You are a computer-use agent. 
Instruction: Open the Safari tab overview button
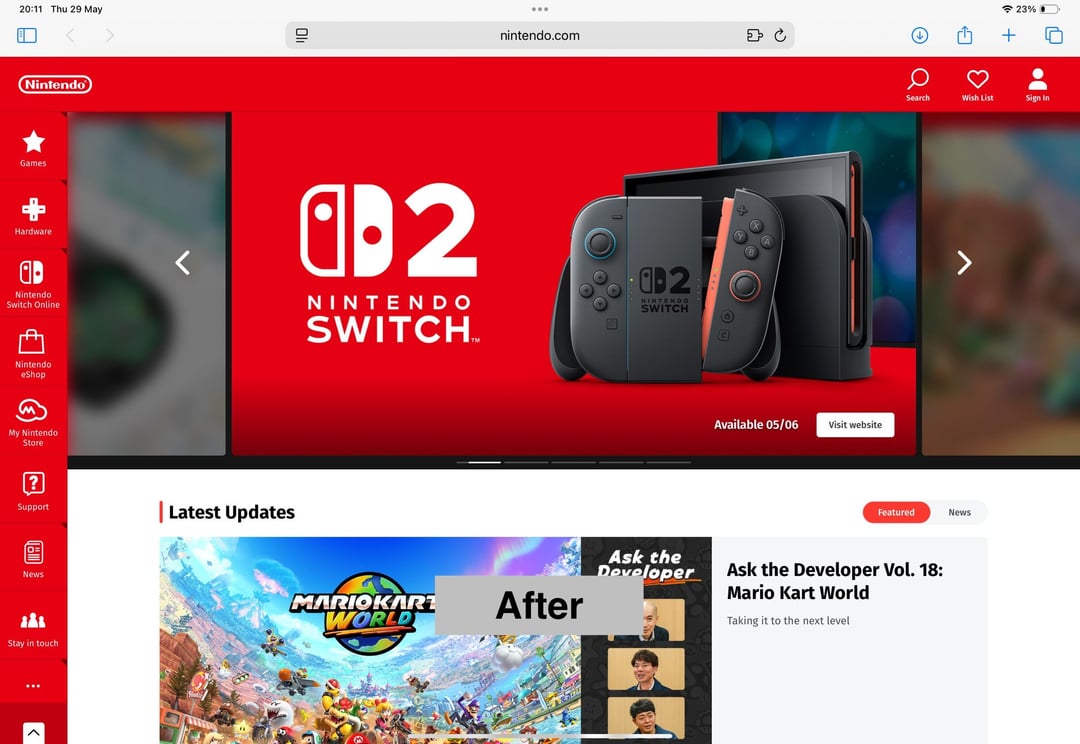(x=1054, y=35)
